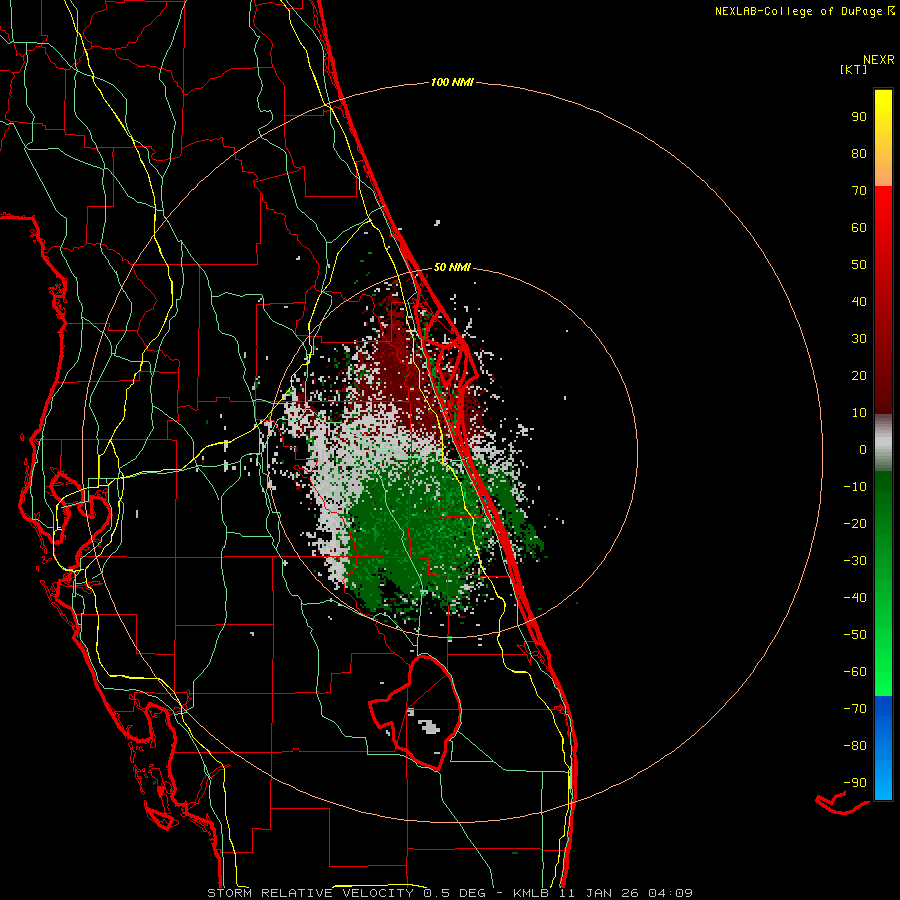Click the NEXR label above the color bar
900x900 pixels.
click(879, 60)
